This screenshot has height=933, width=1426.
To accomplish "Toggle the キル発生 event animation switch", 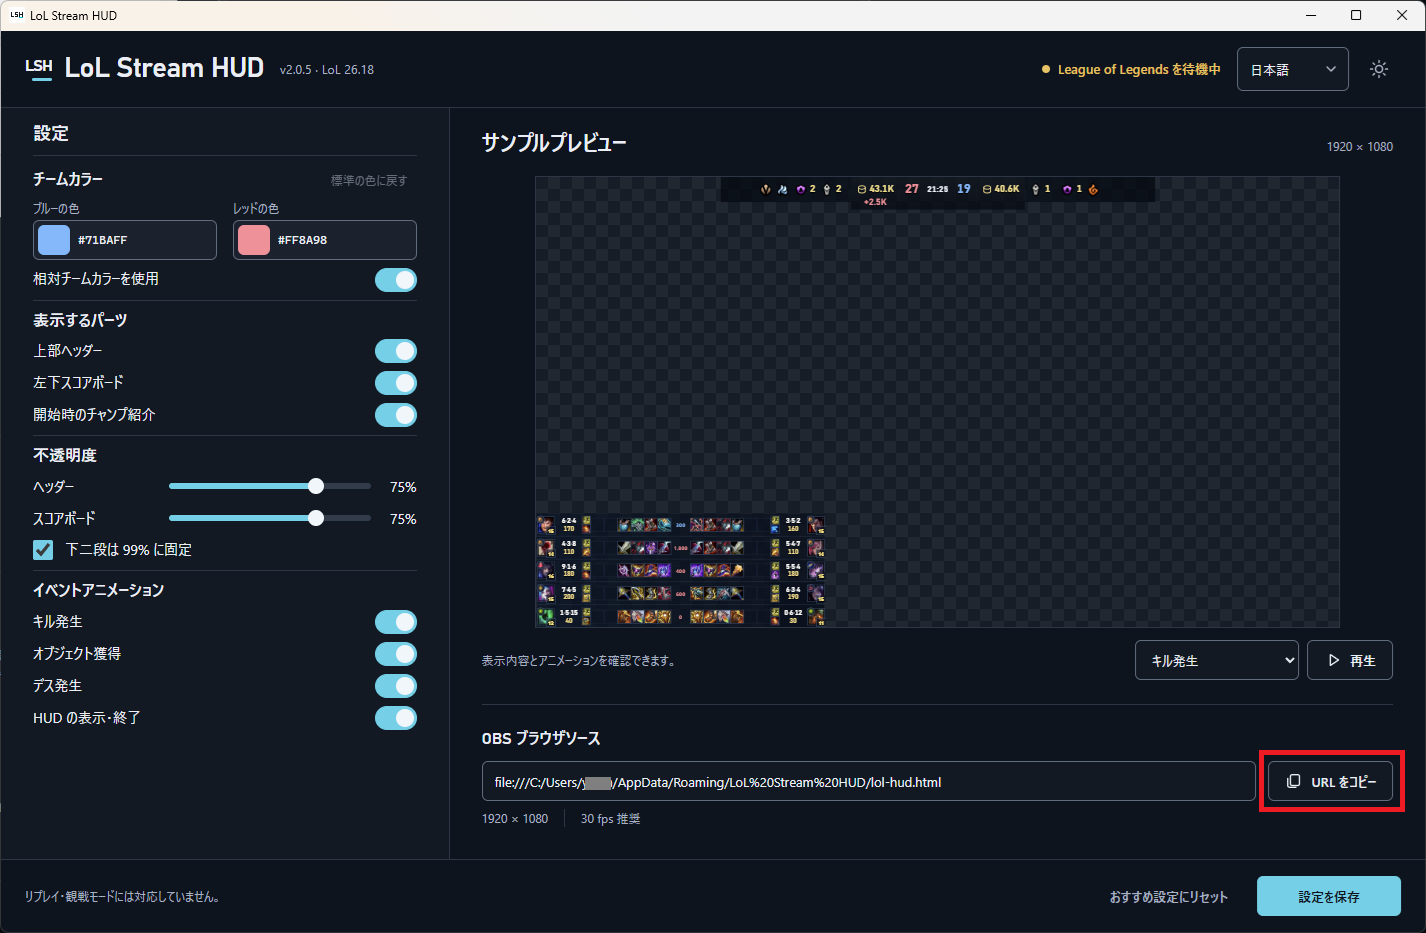I will point(396,622).
